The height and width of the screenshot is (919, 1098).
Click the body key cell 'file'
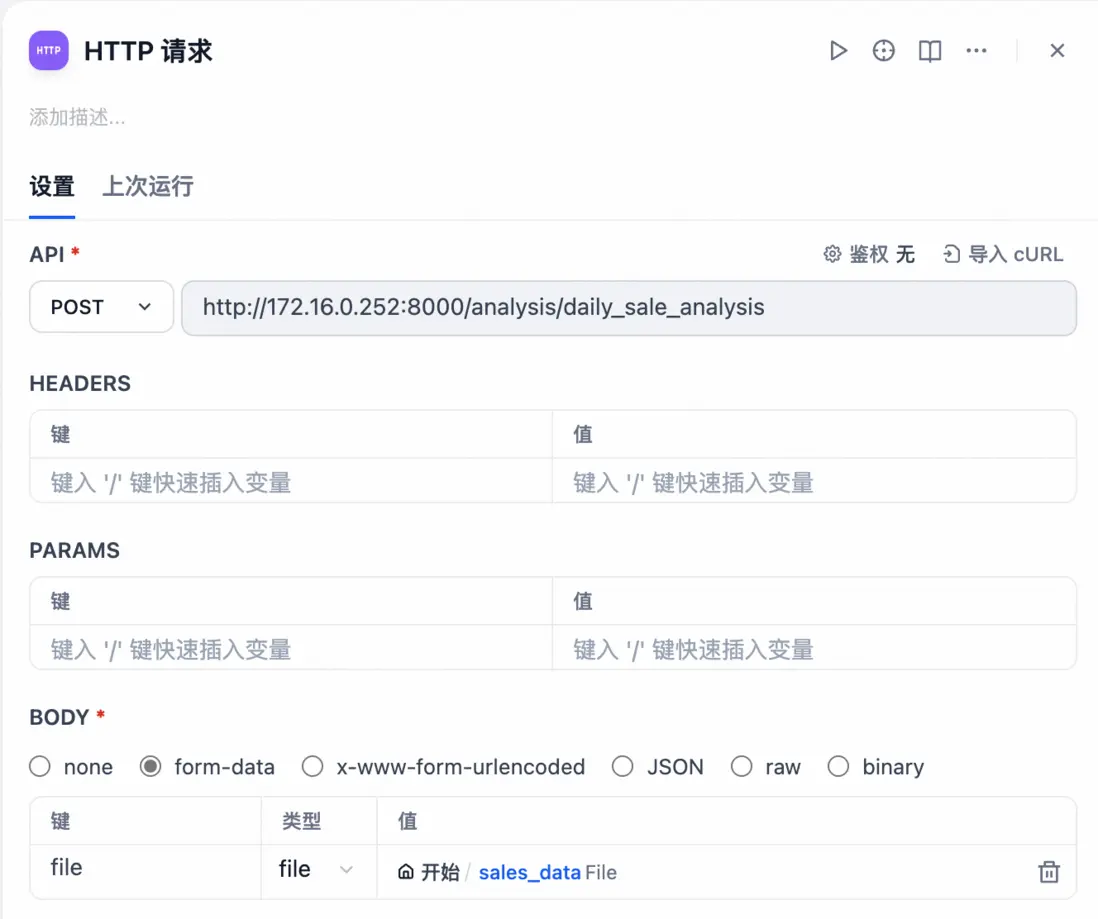click(146, 869)
